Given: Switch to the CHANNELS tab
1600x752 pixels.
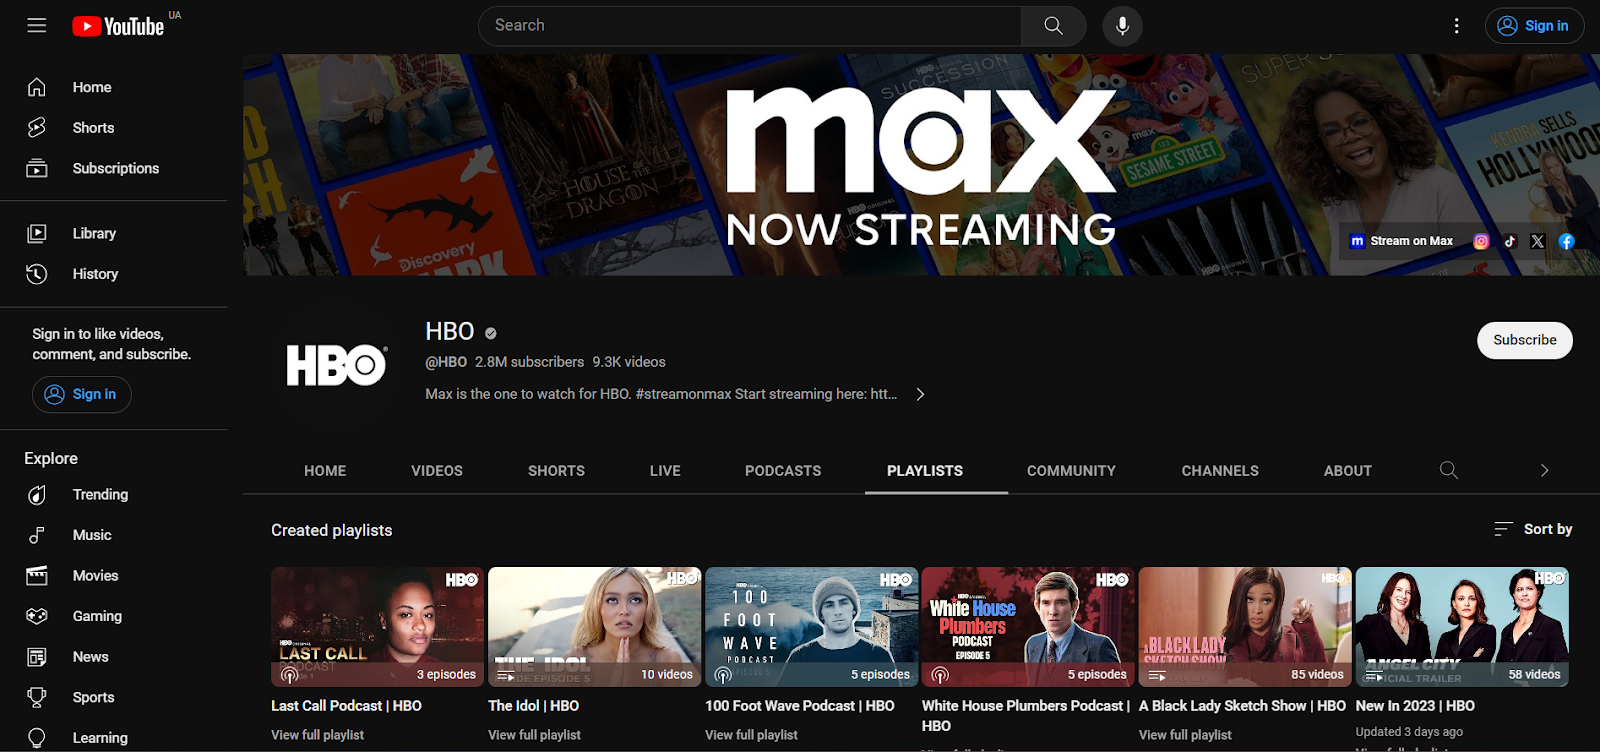Looking at the screenshot, I should pyautogui.click(x=1220, y=470).
